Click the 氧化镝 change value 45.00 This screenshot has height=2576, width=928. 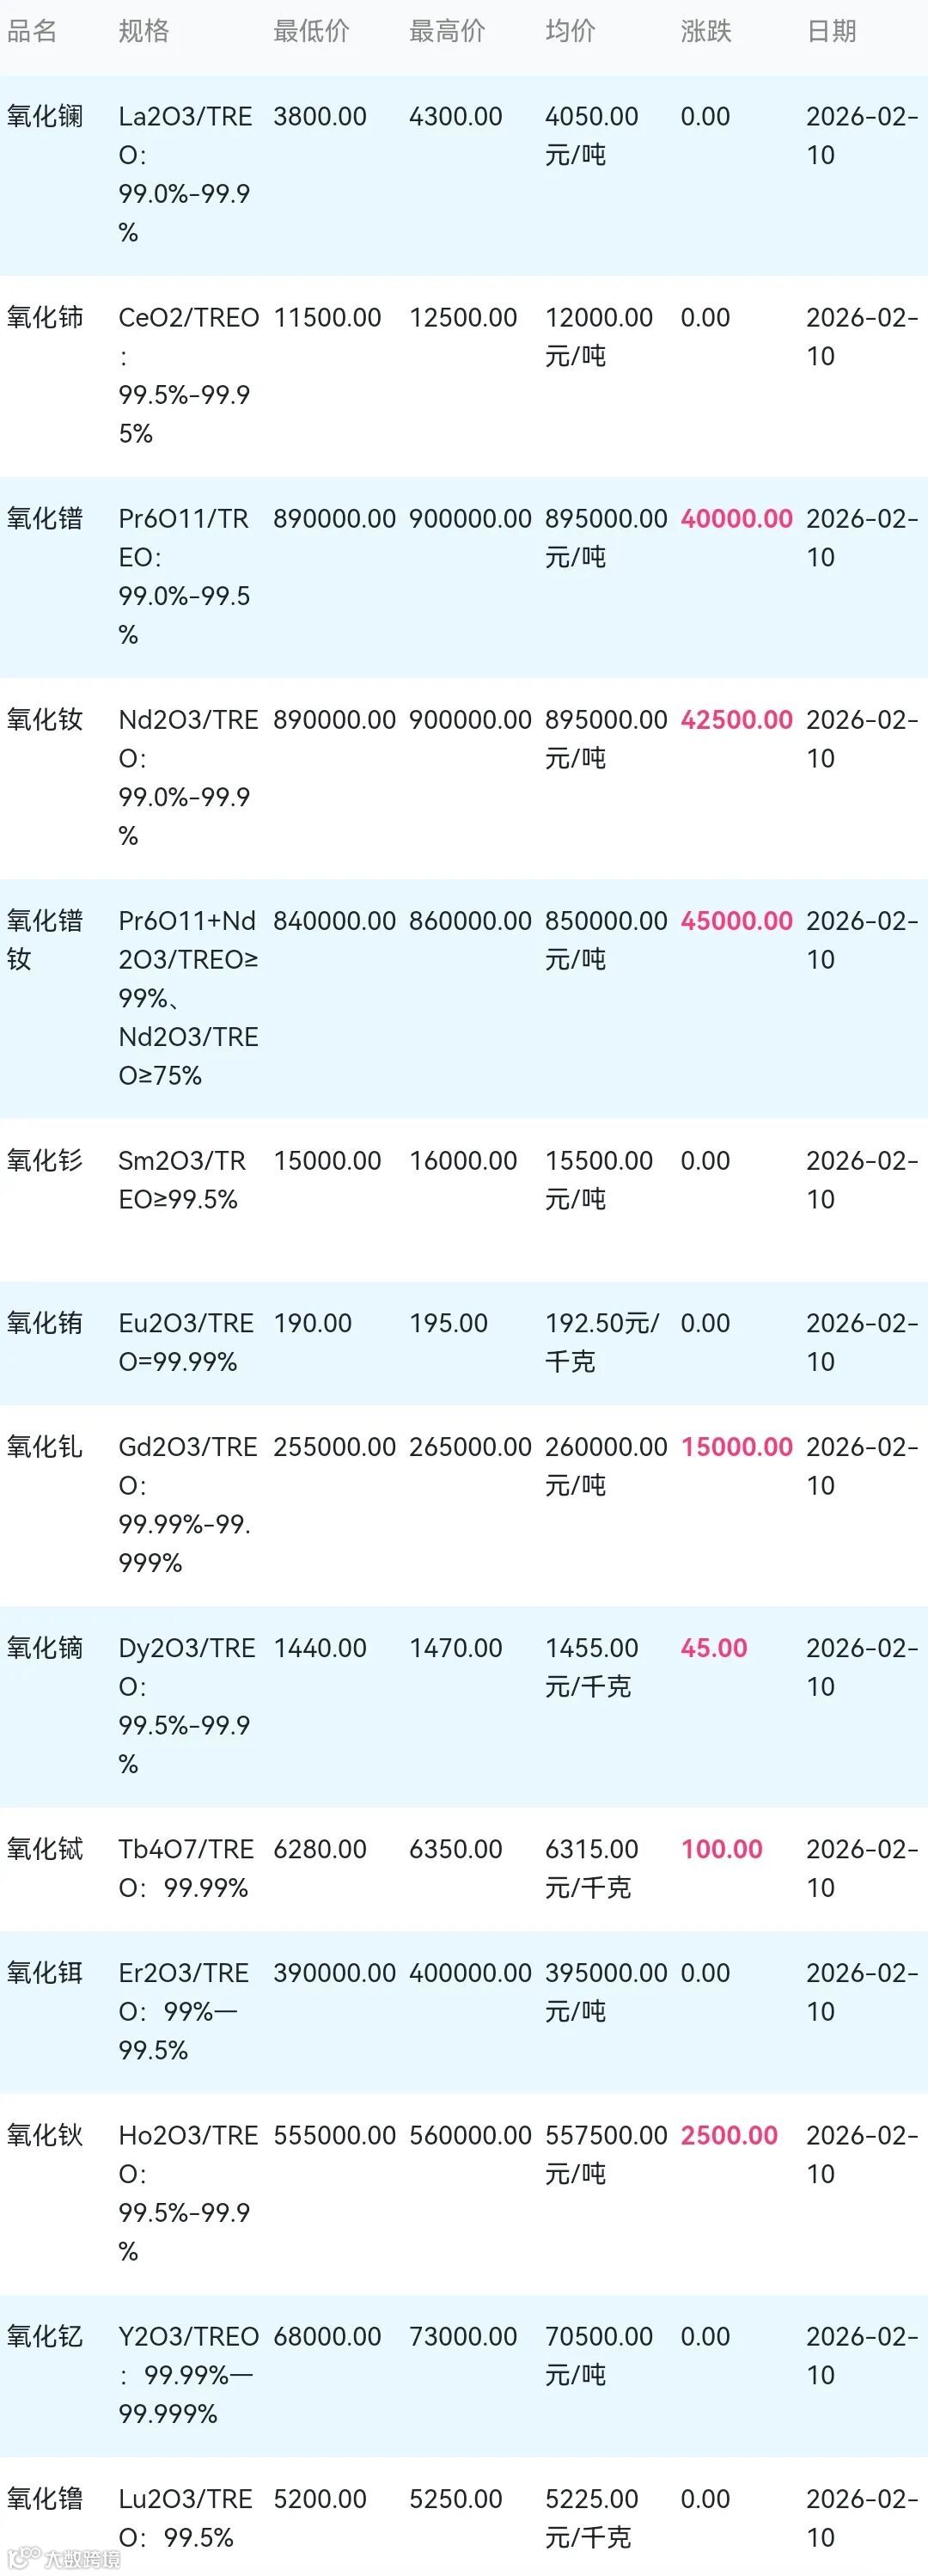(x=714, y=1648)
